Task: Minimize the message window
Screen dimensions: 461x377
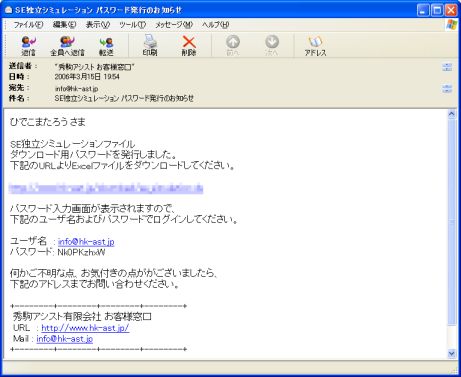Action: coord(423,10)
